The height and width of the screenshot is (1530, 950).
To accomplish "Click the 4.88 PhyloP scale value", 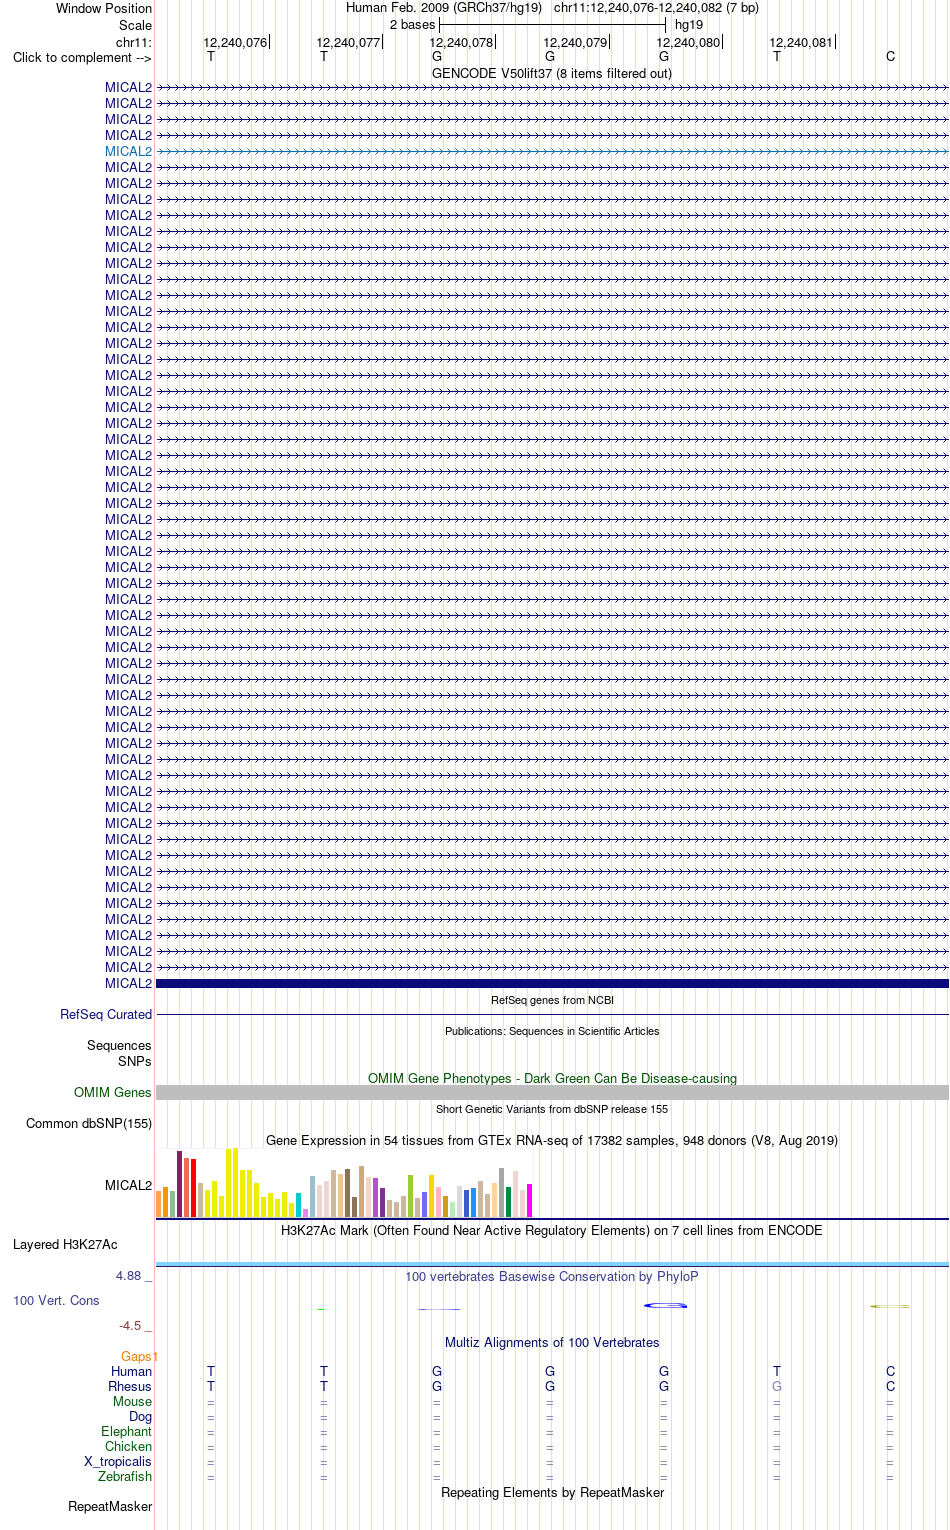I will (x=129, y=1276).
